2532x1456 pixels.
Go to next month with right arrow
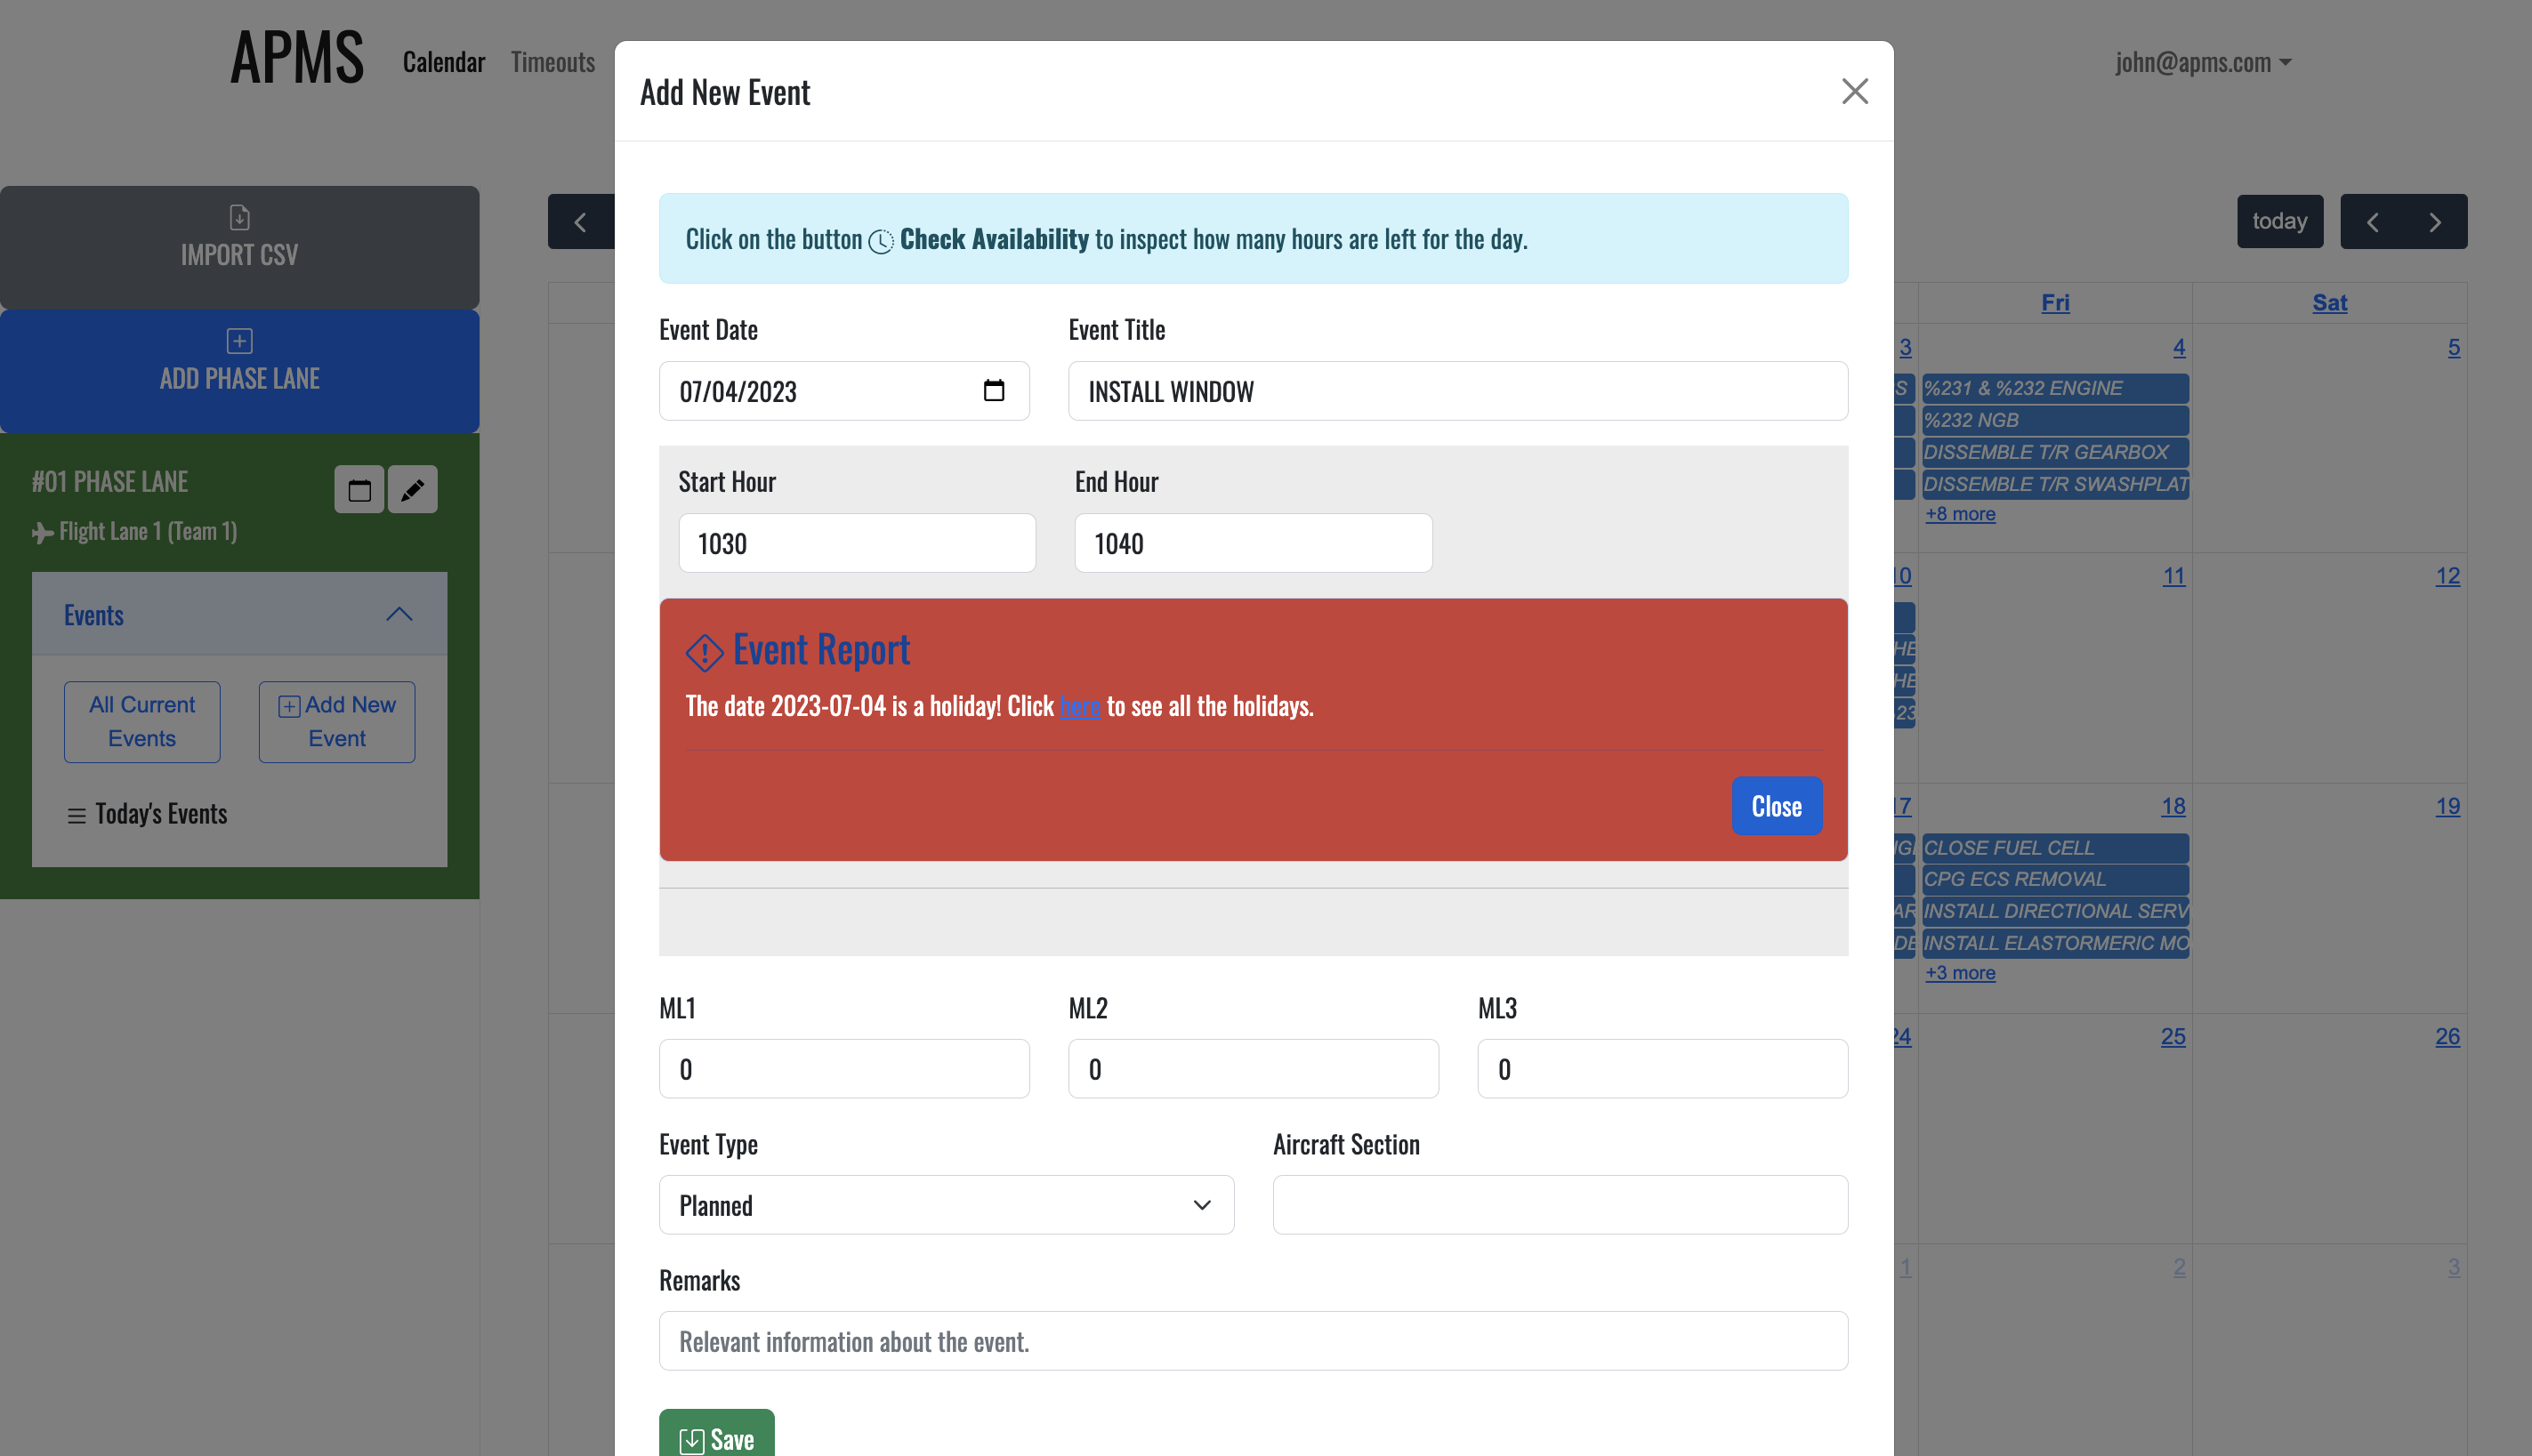click(2434, 222)
